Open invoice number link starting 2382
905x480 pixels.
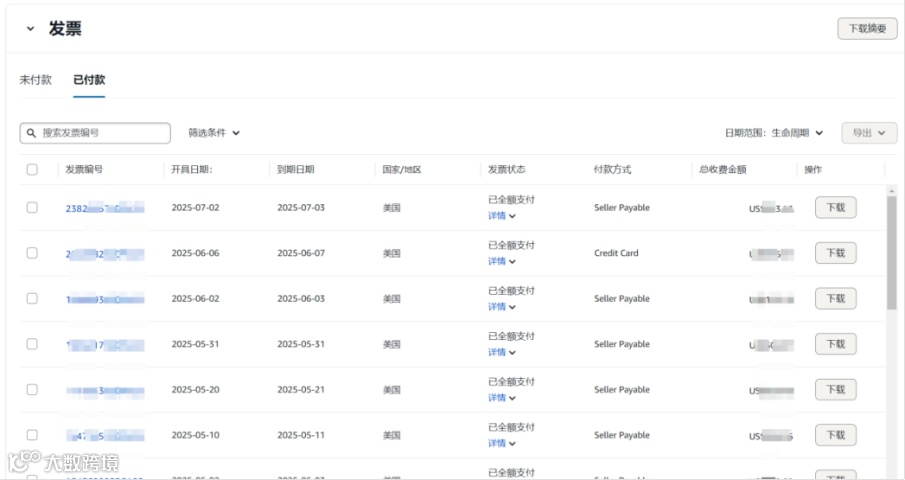104,208
